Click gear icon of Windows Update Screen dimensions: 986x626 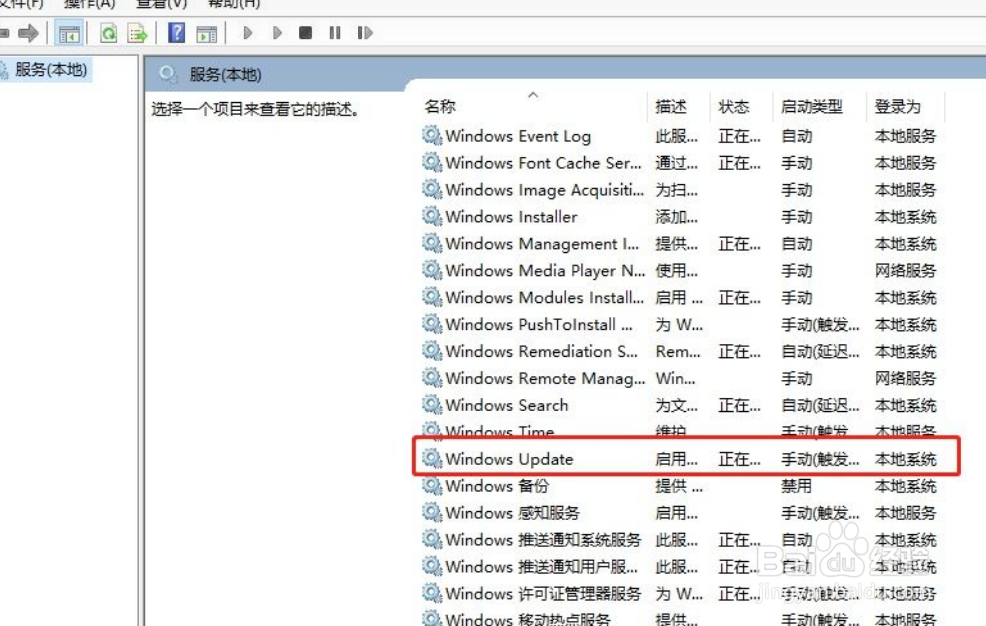pyautogui.click(x=432, y=458)
